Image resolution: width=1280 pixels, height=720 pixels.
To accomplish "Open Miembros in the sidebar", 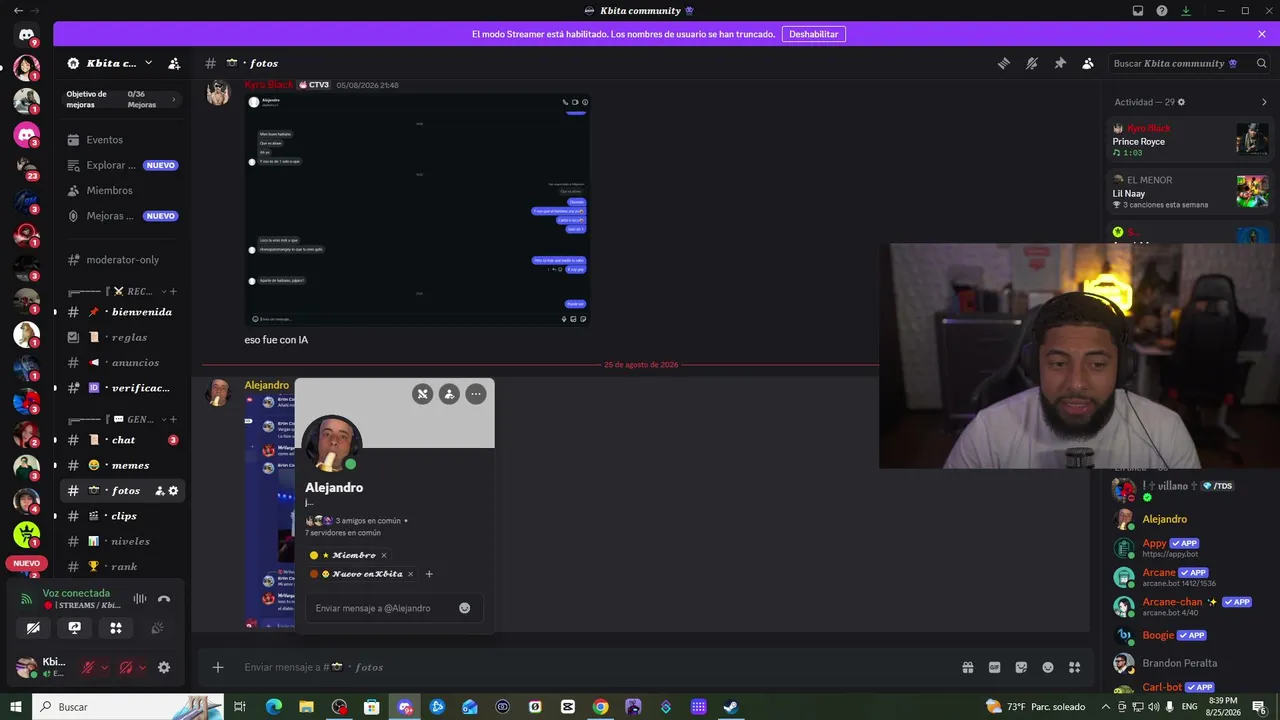I will pyautogui.click(x=123, y=190).
